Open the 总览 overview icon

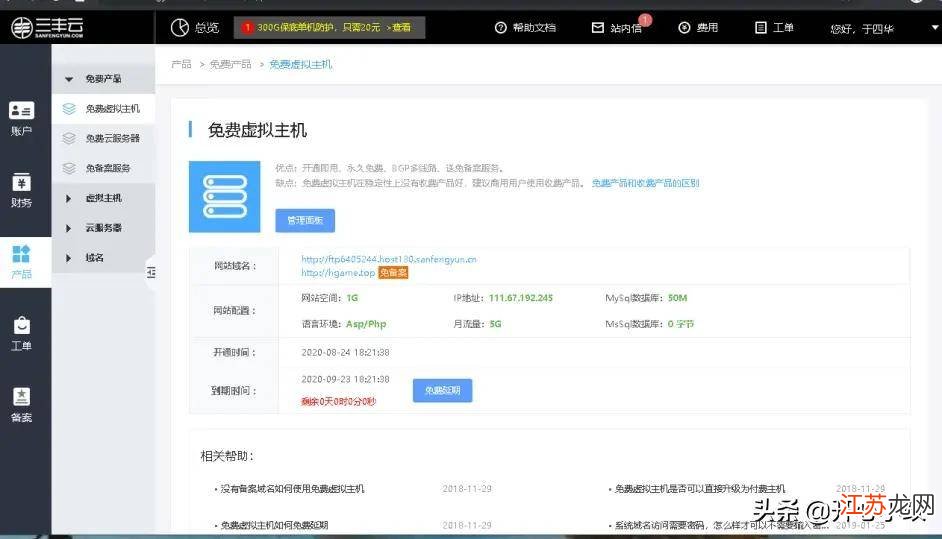point(180,28)
